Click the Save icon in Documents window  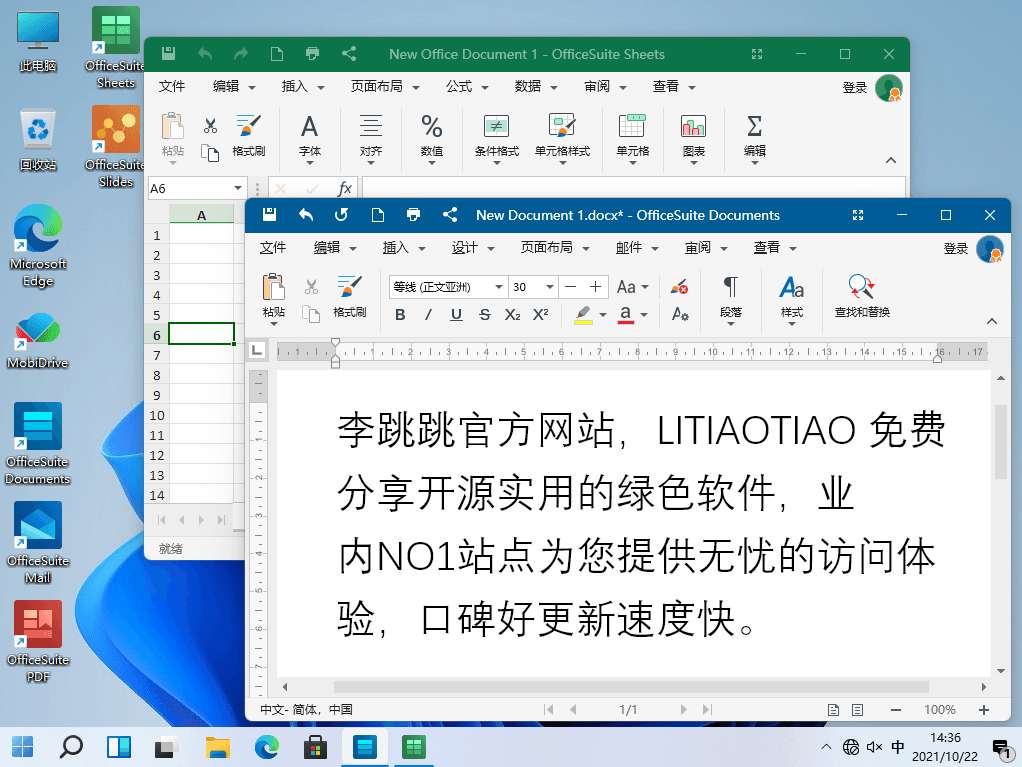click(269, 215)
